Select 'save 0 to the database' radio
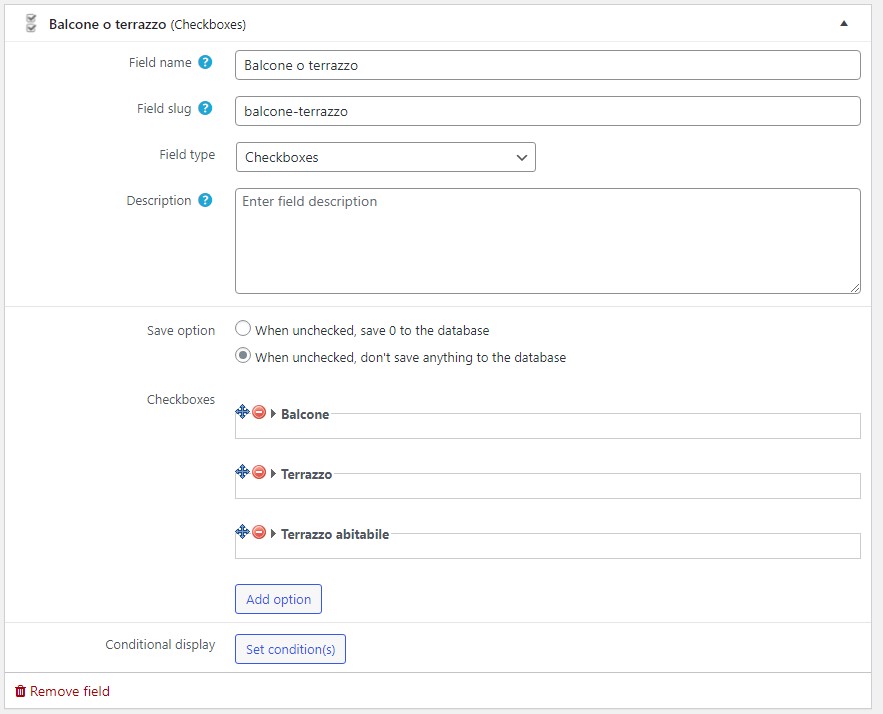Viewport: 883px width, 714px height. pyautogui.click(x=243, y=328)
